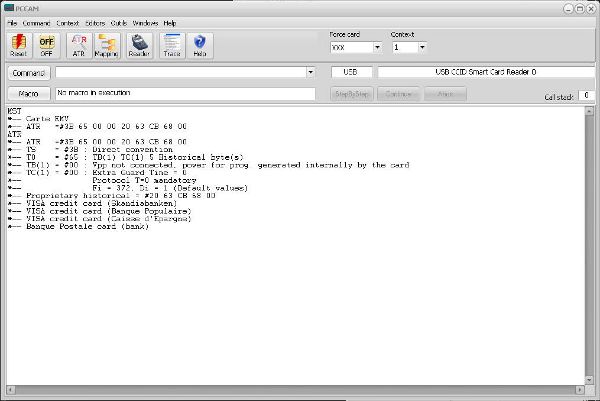Click the ATR toolbar icon
The width and height of the screenshot is (600, 401).
pyautogui.click(x=79, y=46)
